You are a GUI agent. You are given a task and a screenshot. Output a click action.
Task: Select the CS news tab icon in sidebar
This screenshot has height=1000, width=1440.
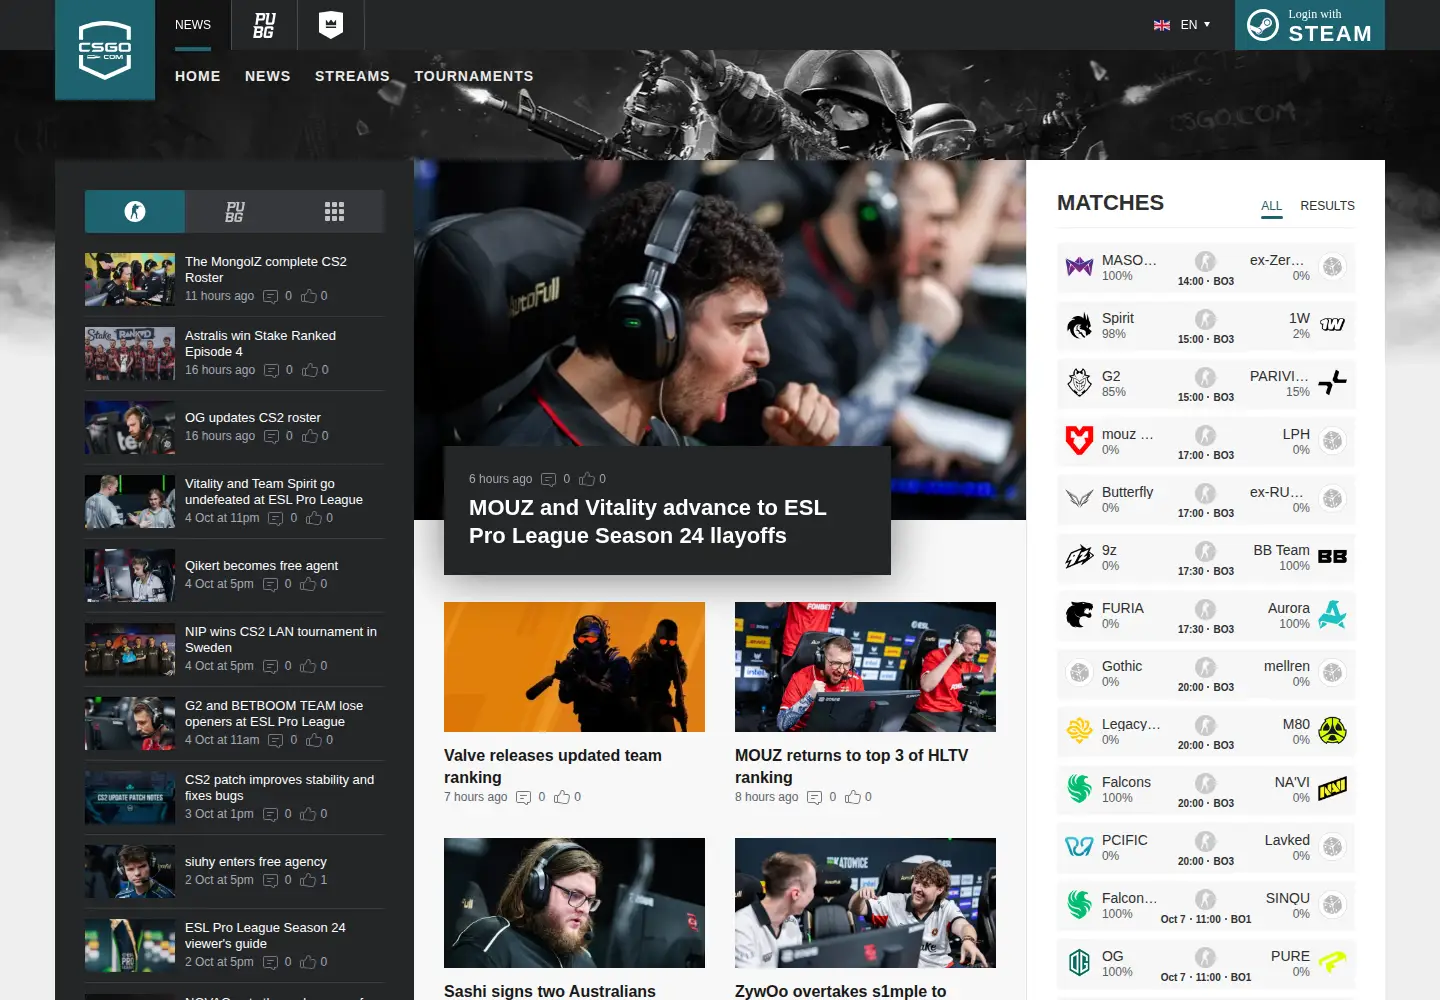click(x=135, y=211)
